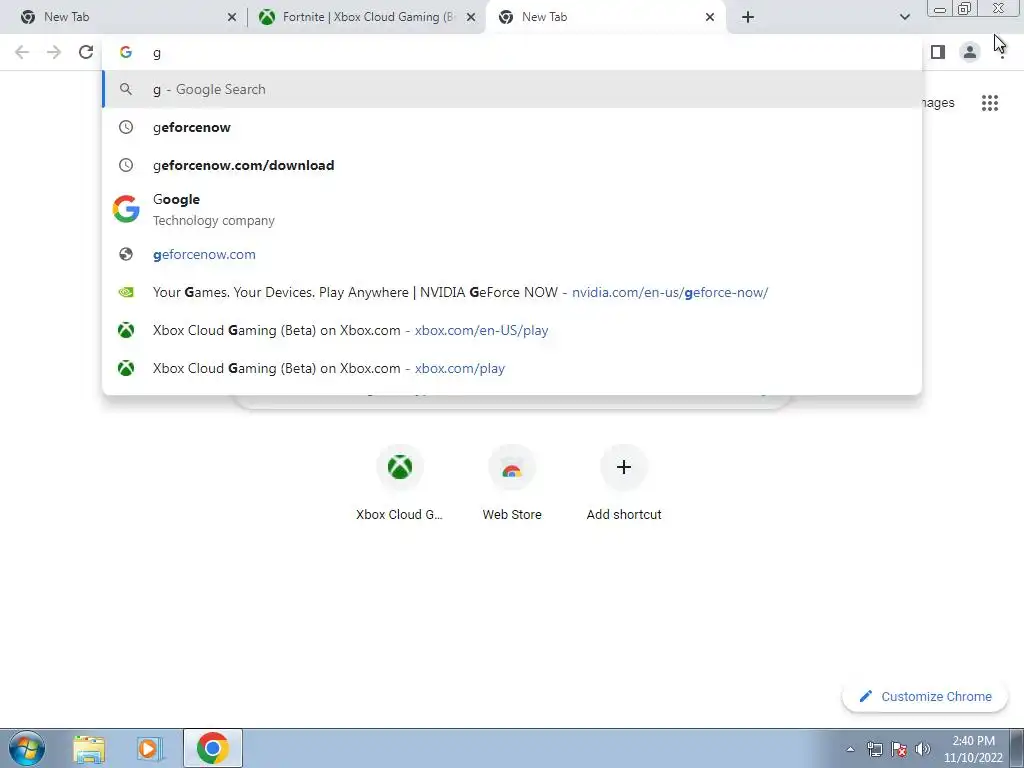This screenshot has width=1024, height=768.
Task: Open the Action Center flag icon
Action: tap(899, 749)
